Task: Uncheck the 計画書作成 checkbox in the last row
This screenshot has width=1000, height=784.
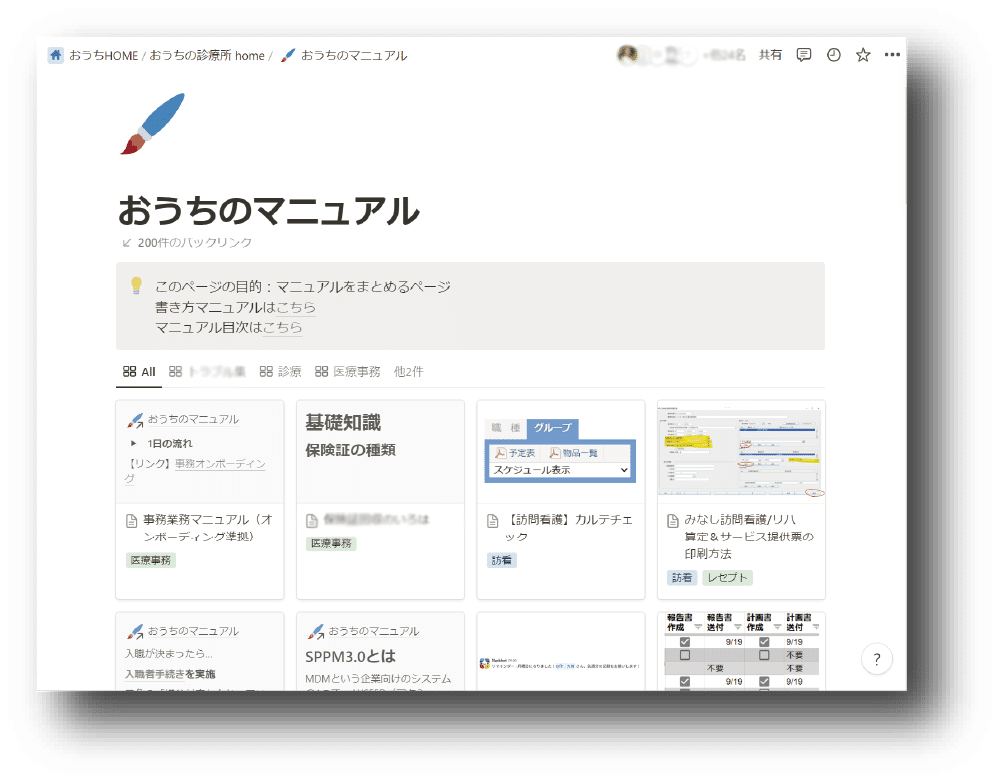Action: click(765, 680)
